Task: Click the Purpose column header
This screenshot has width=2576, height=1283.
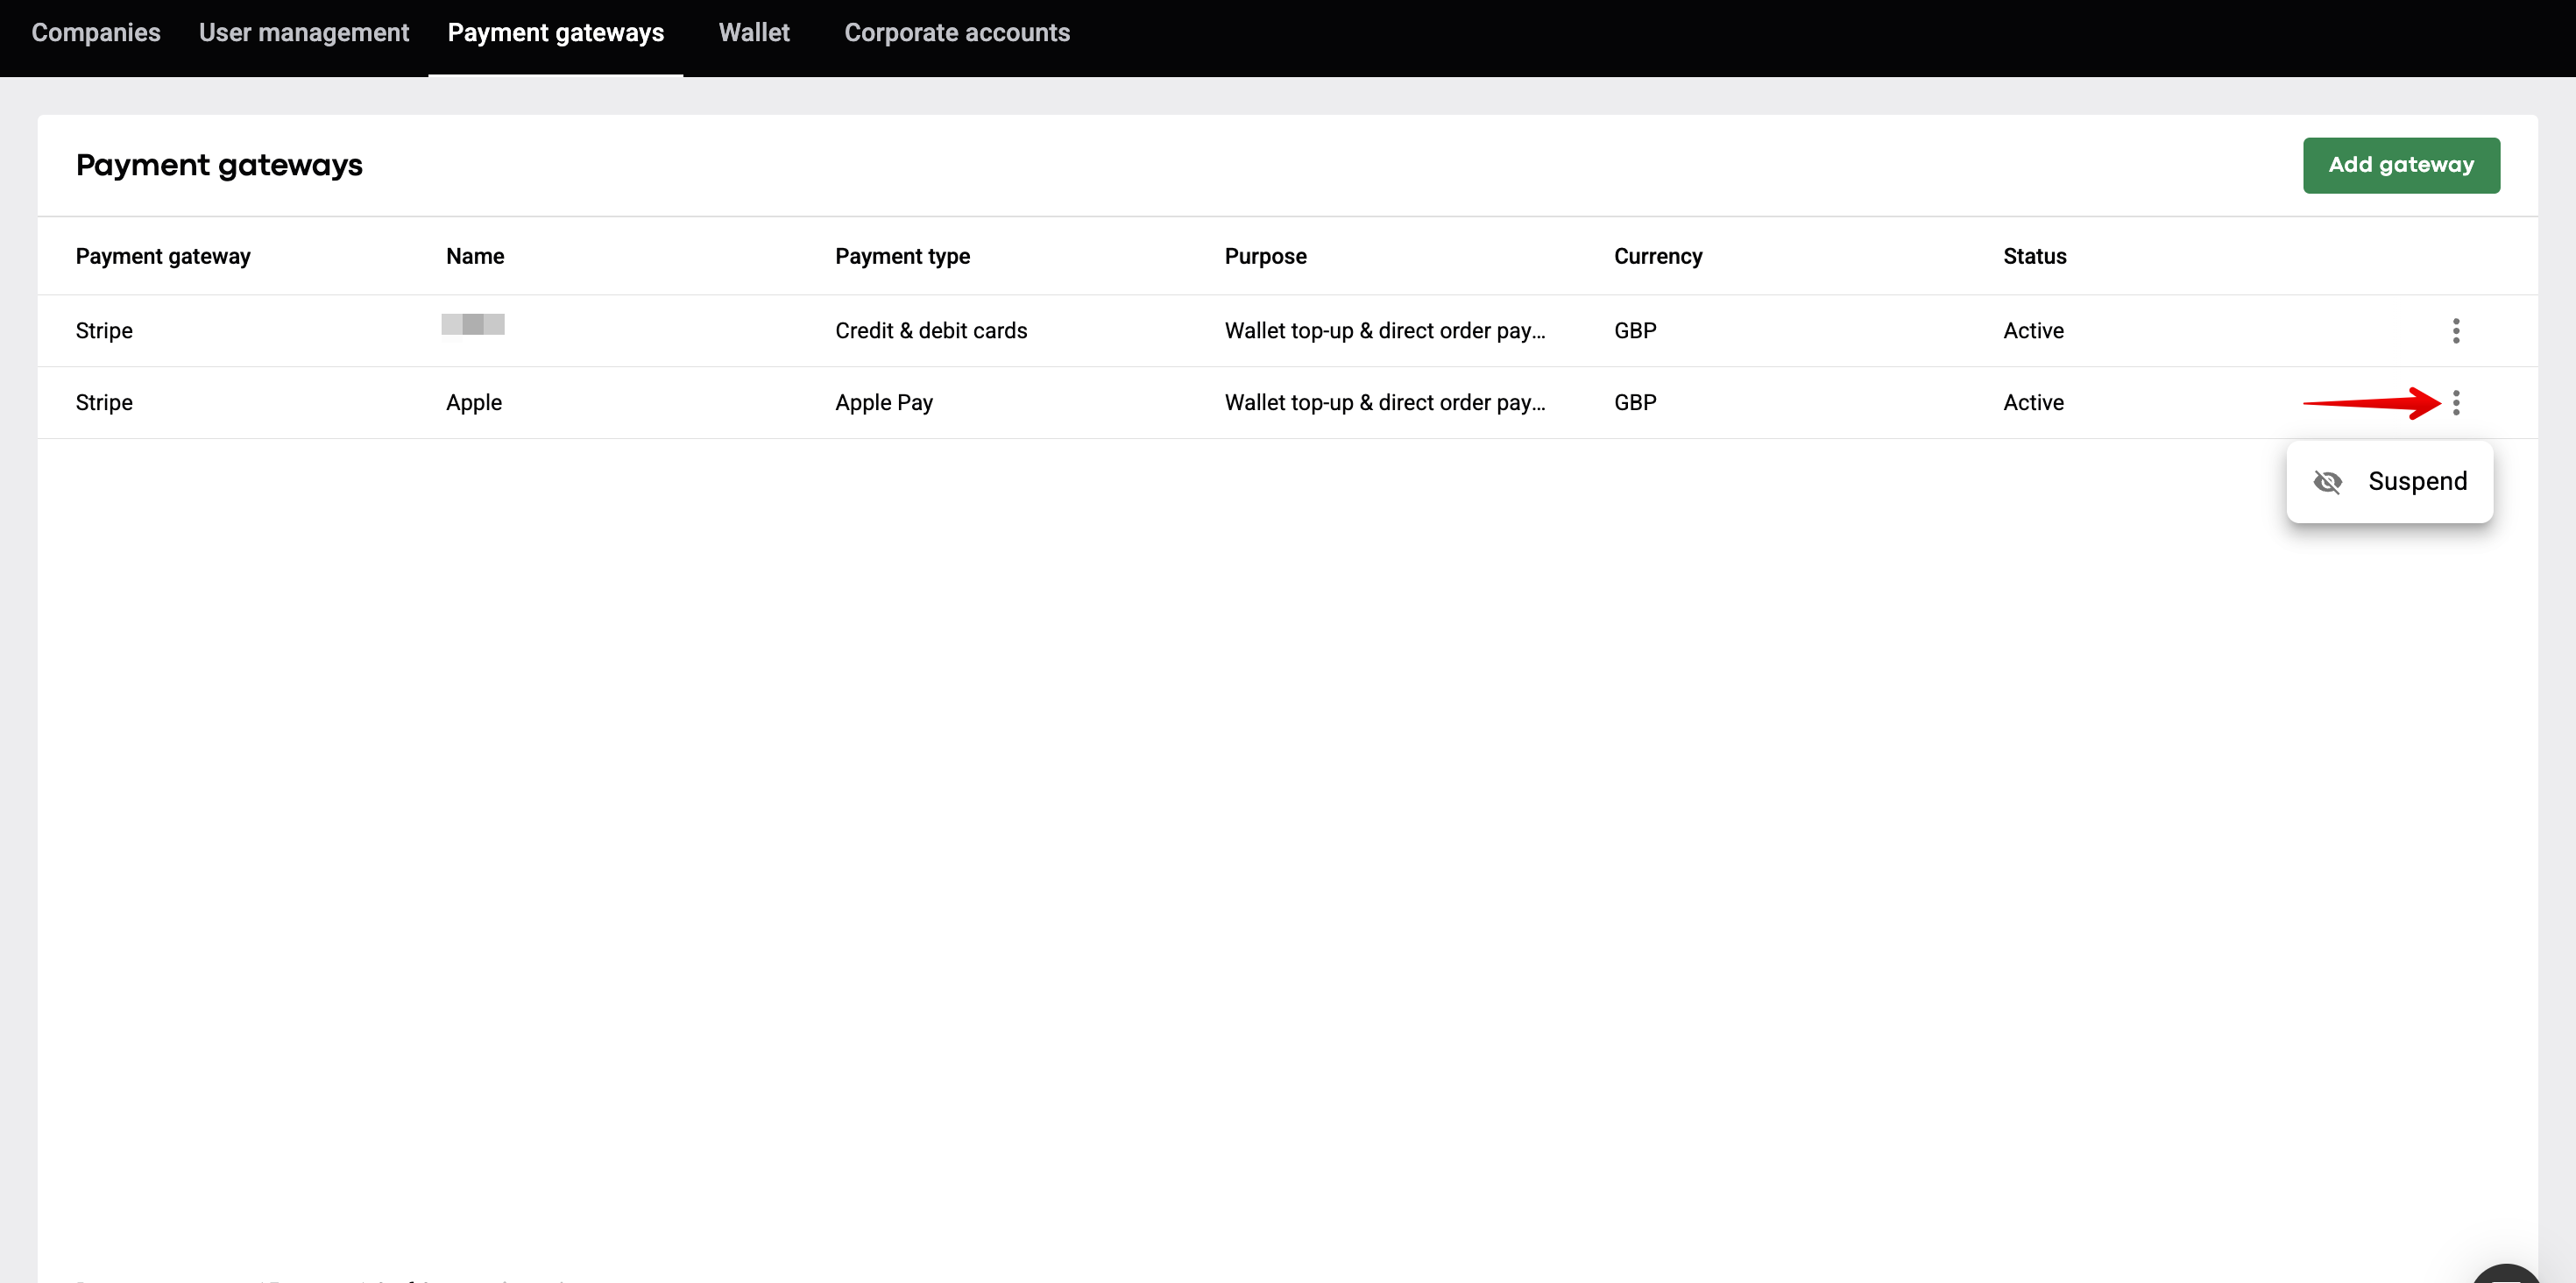Action: 1265,256
